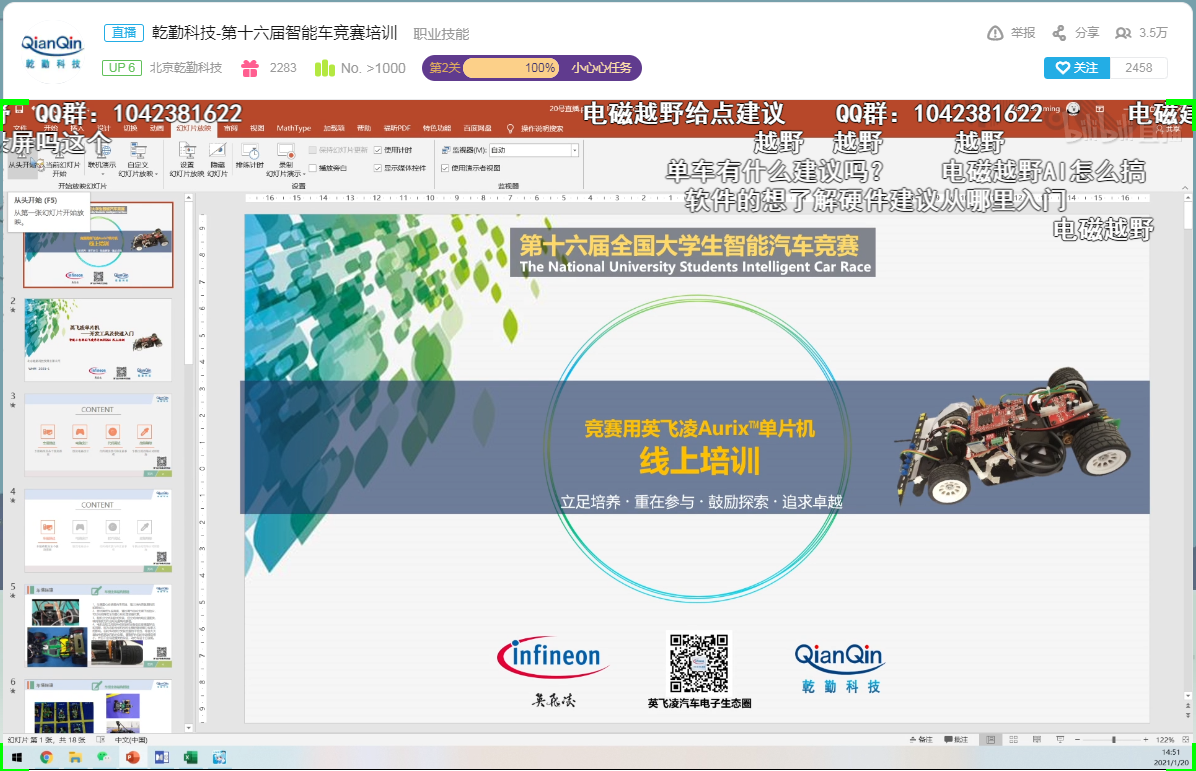Viewport: 1196px width, 771px height.
Task: Click the accessibility check icon in status bar
Action: coord(101,740)
